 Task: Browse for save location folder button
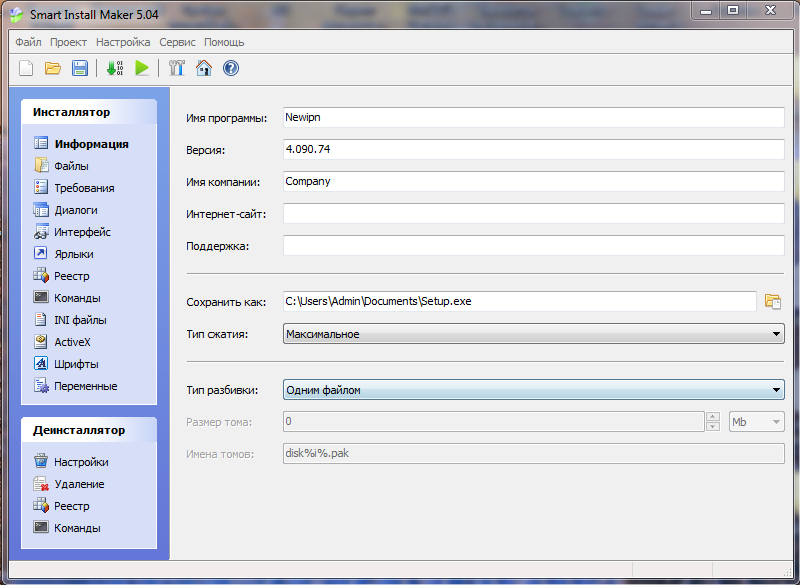(772, 301)
